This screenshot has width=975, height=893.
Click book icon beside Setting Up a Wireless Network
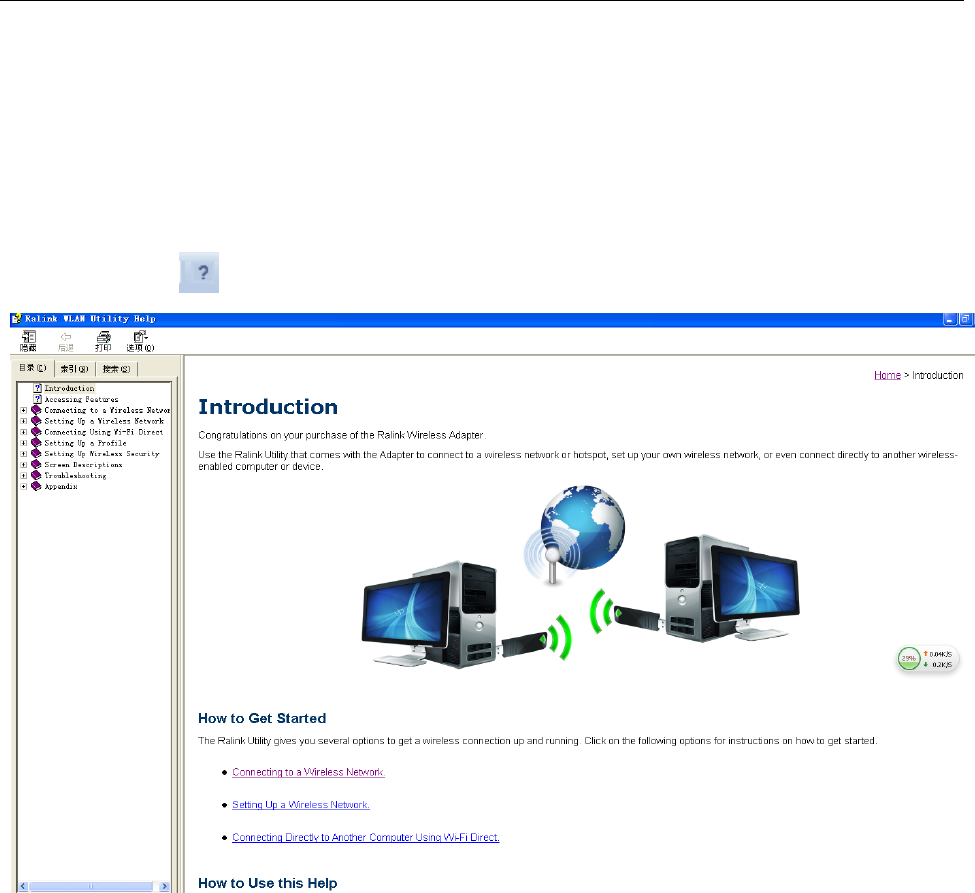36,421
